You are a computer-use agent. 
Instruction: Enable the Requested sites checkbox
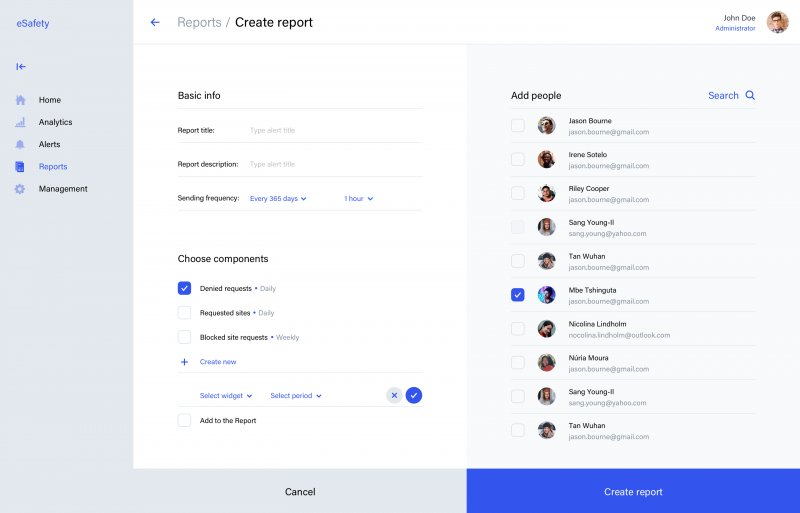pyautogui.click(x=184, y=312)
